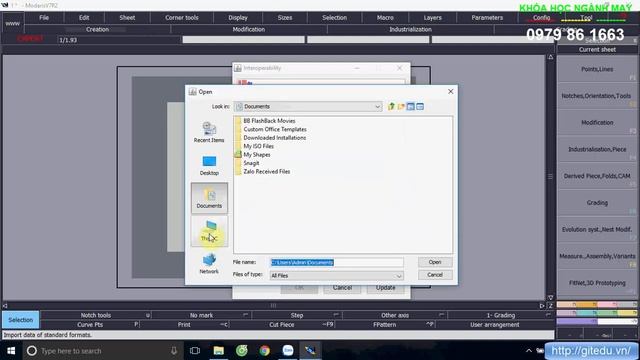Viewport: 640px width, 360px height.
Task: Expand Fitnet,3D Prototyping category in right panel
Action: click(597, 282)
